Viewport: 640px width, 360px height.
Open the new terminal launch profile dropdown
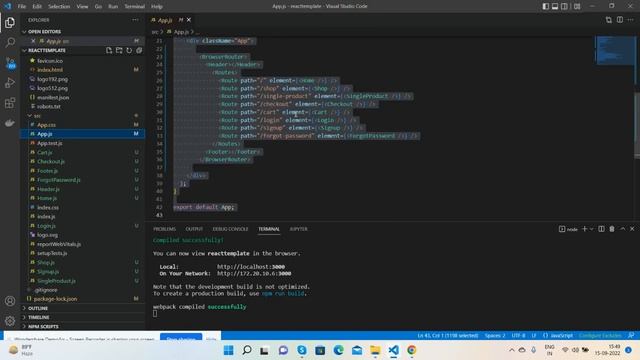coord(591,229)
